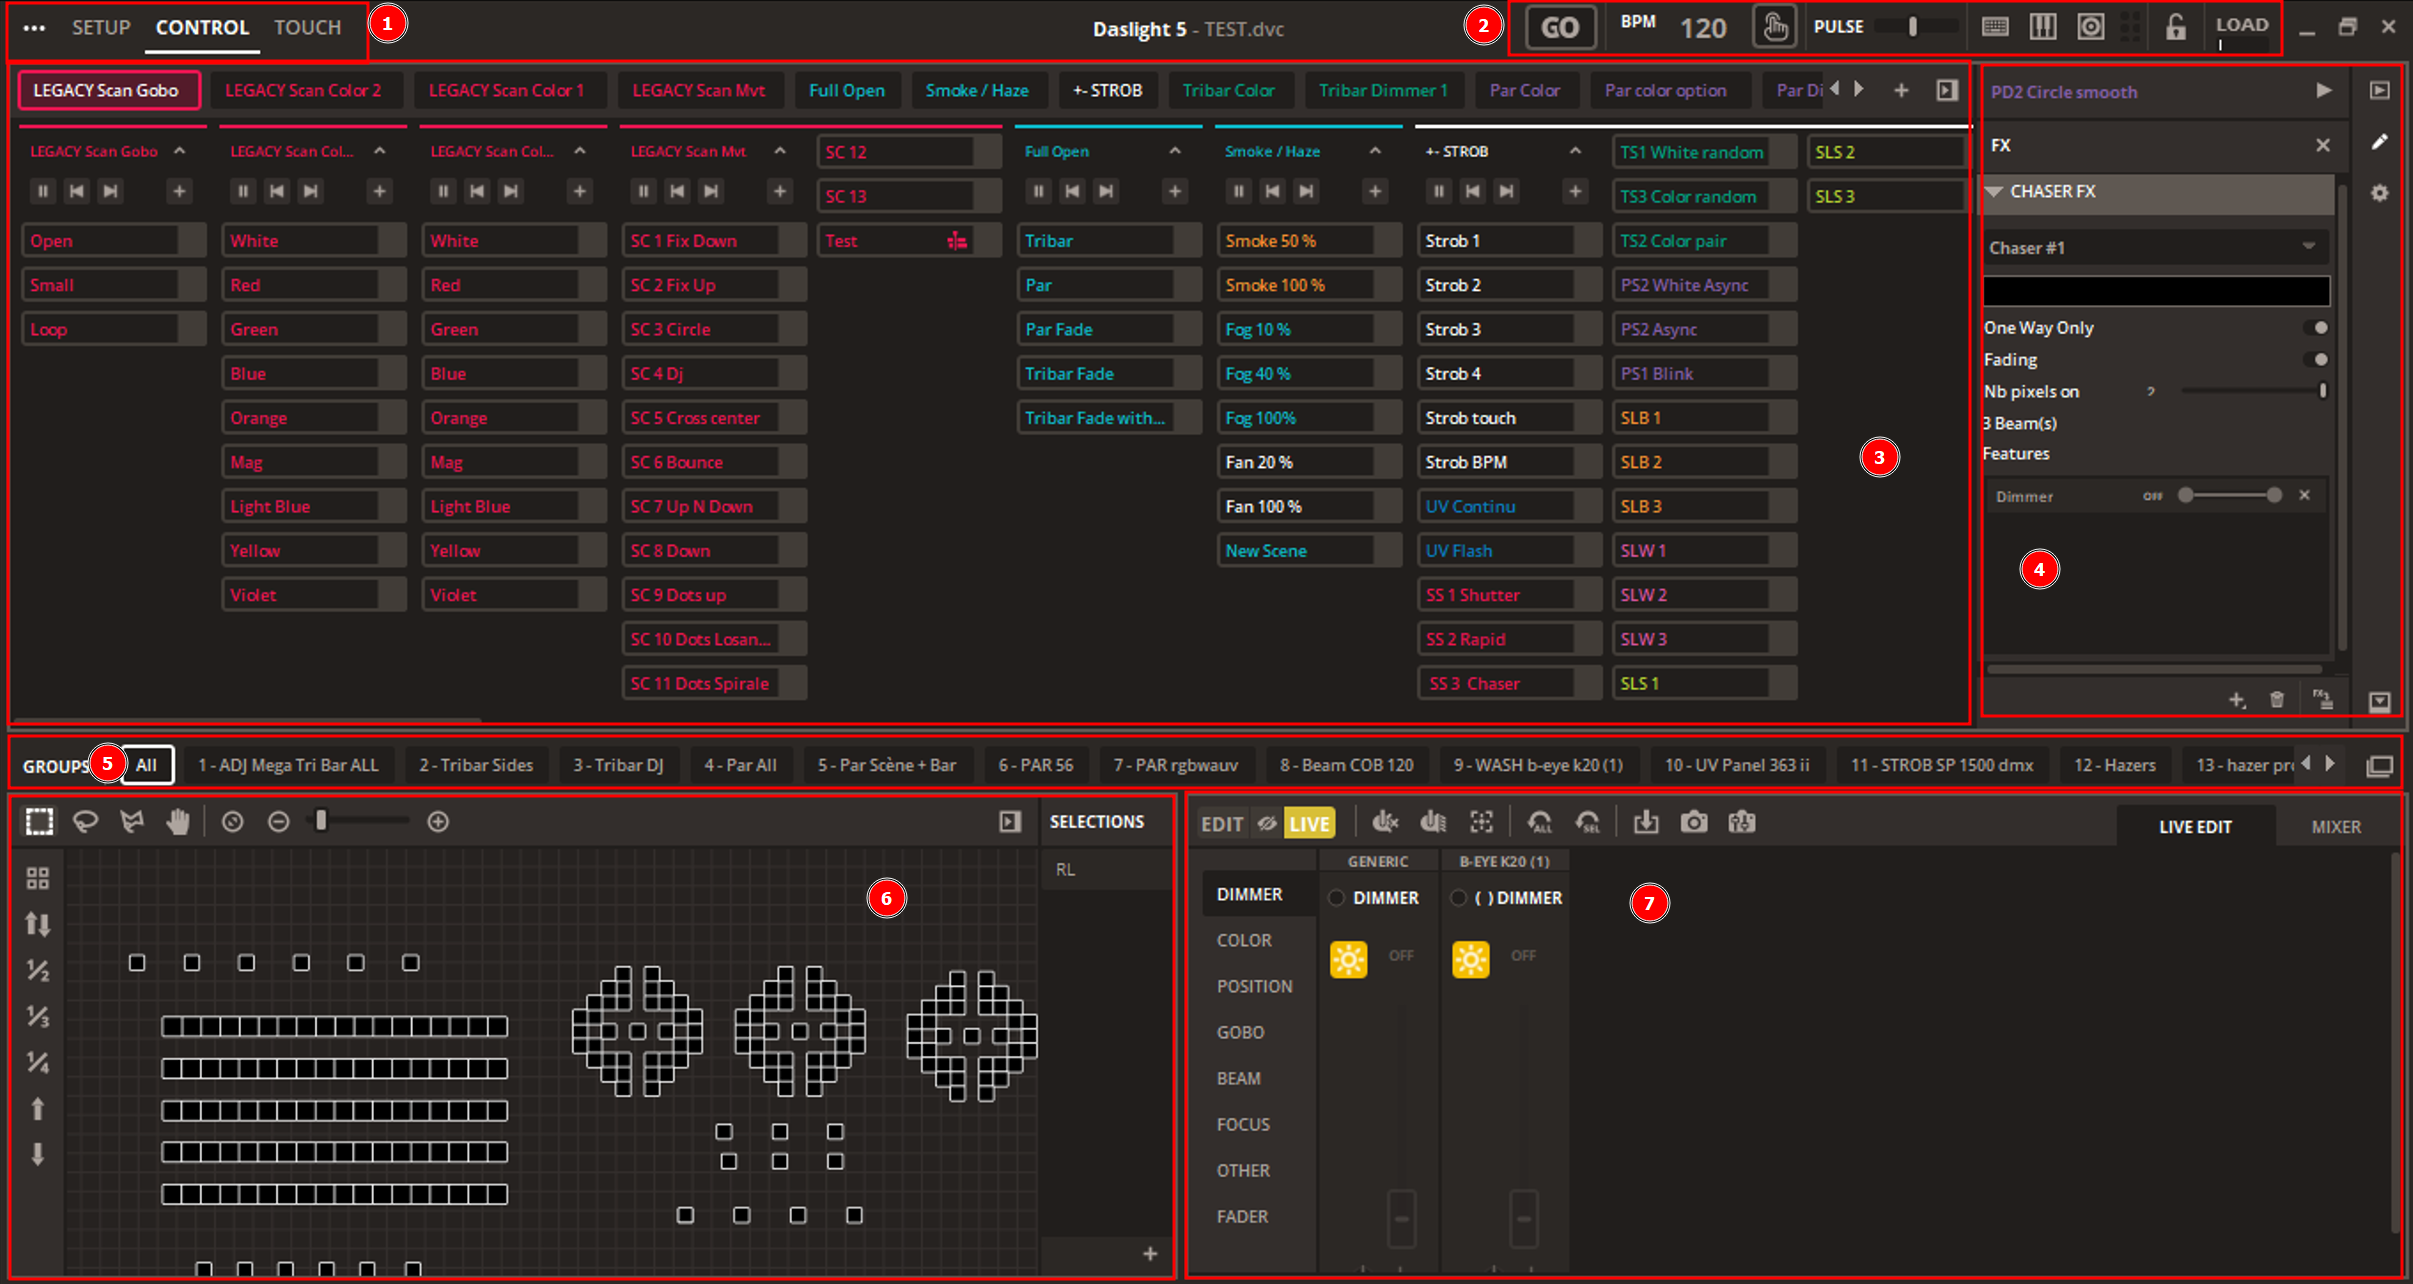This screenshot has width=2413, height=1284.
Task: Click the one-third selection filter icon
Action: click(x=38, y=1016)
